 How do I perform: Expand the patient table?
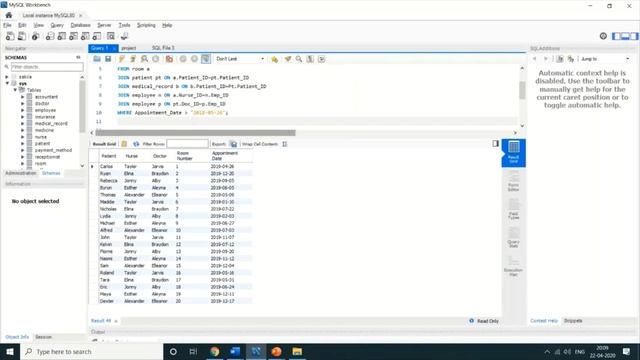pos(23,143)
